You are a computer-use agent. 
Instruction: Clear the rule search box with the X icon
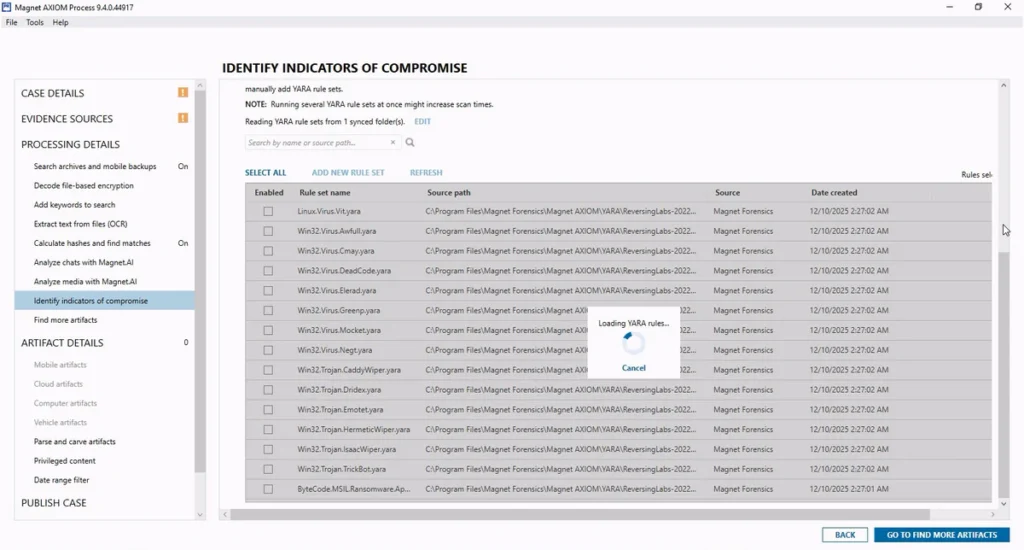click(x=394, y=143)
